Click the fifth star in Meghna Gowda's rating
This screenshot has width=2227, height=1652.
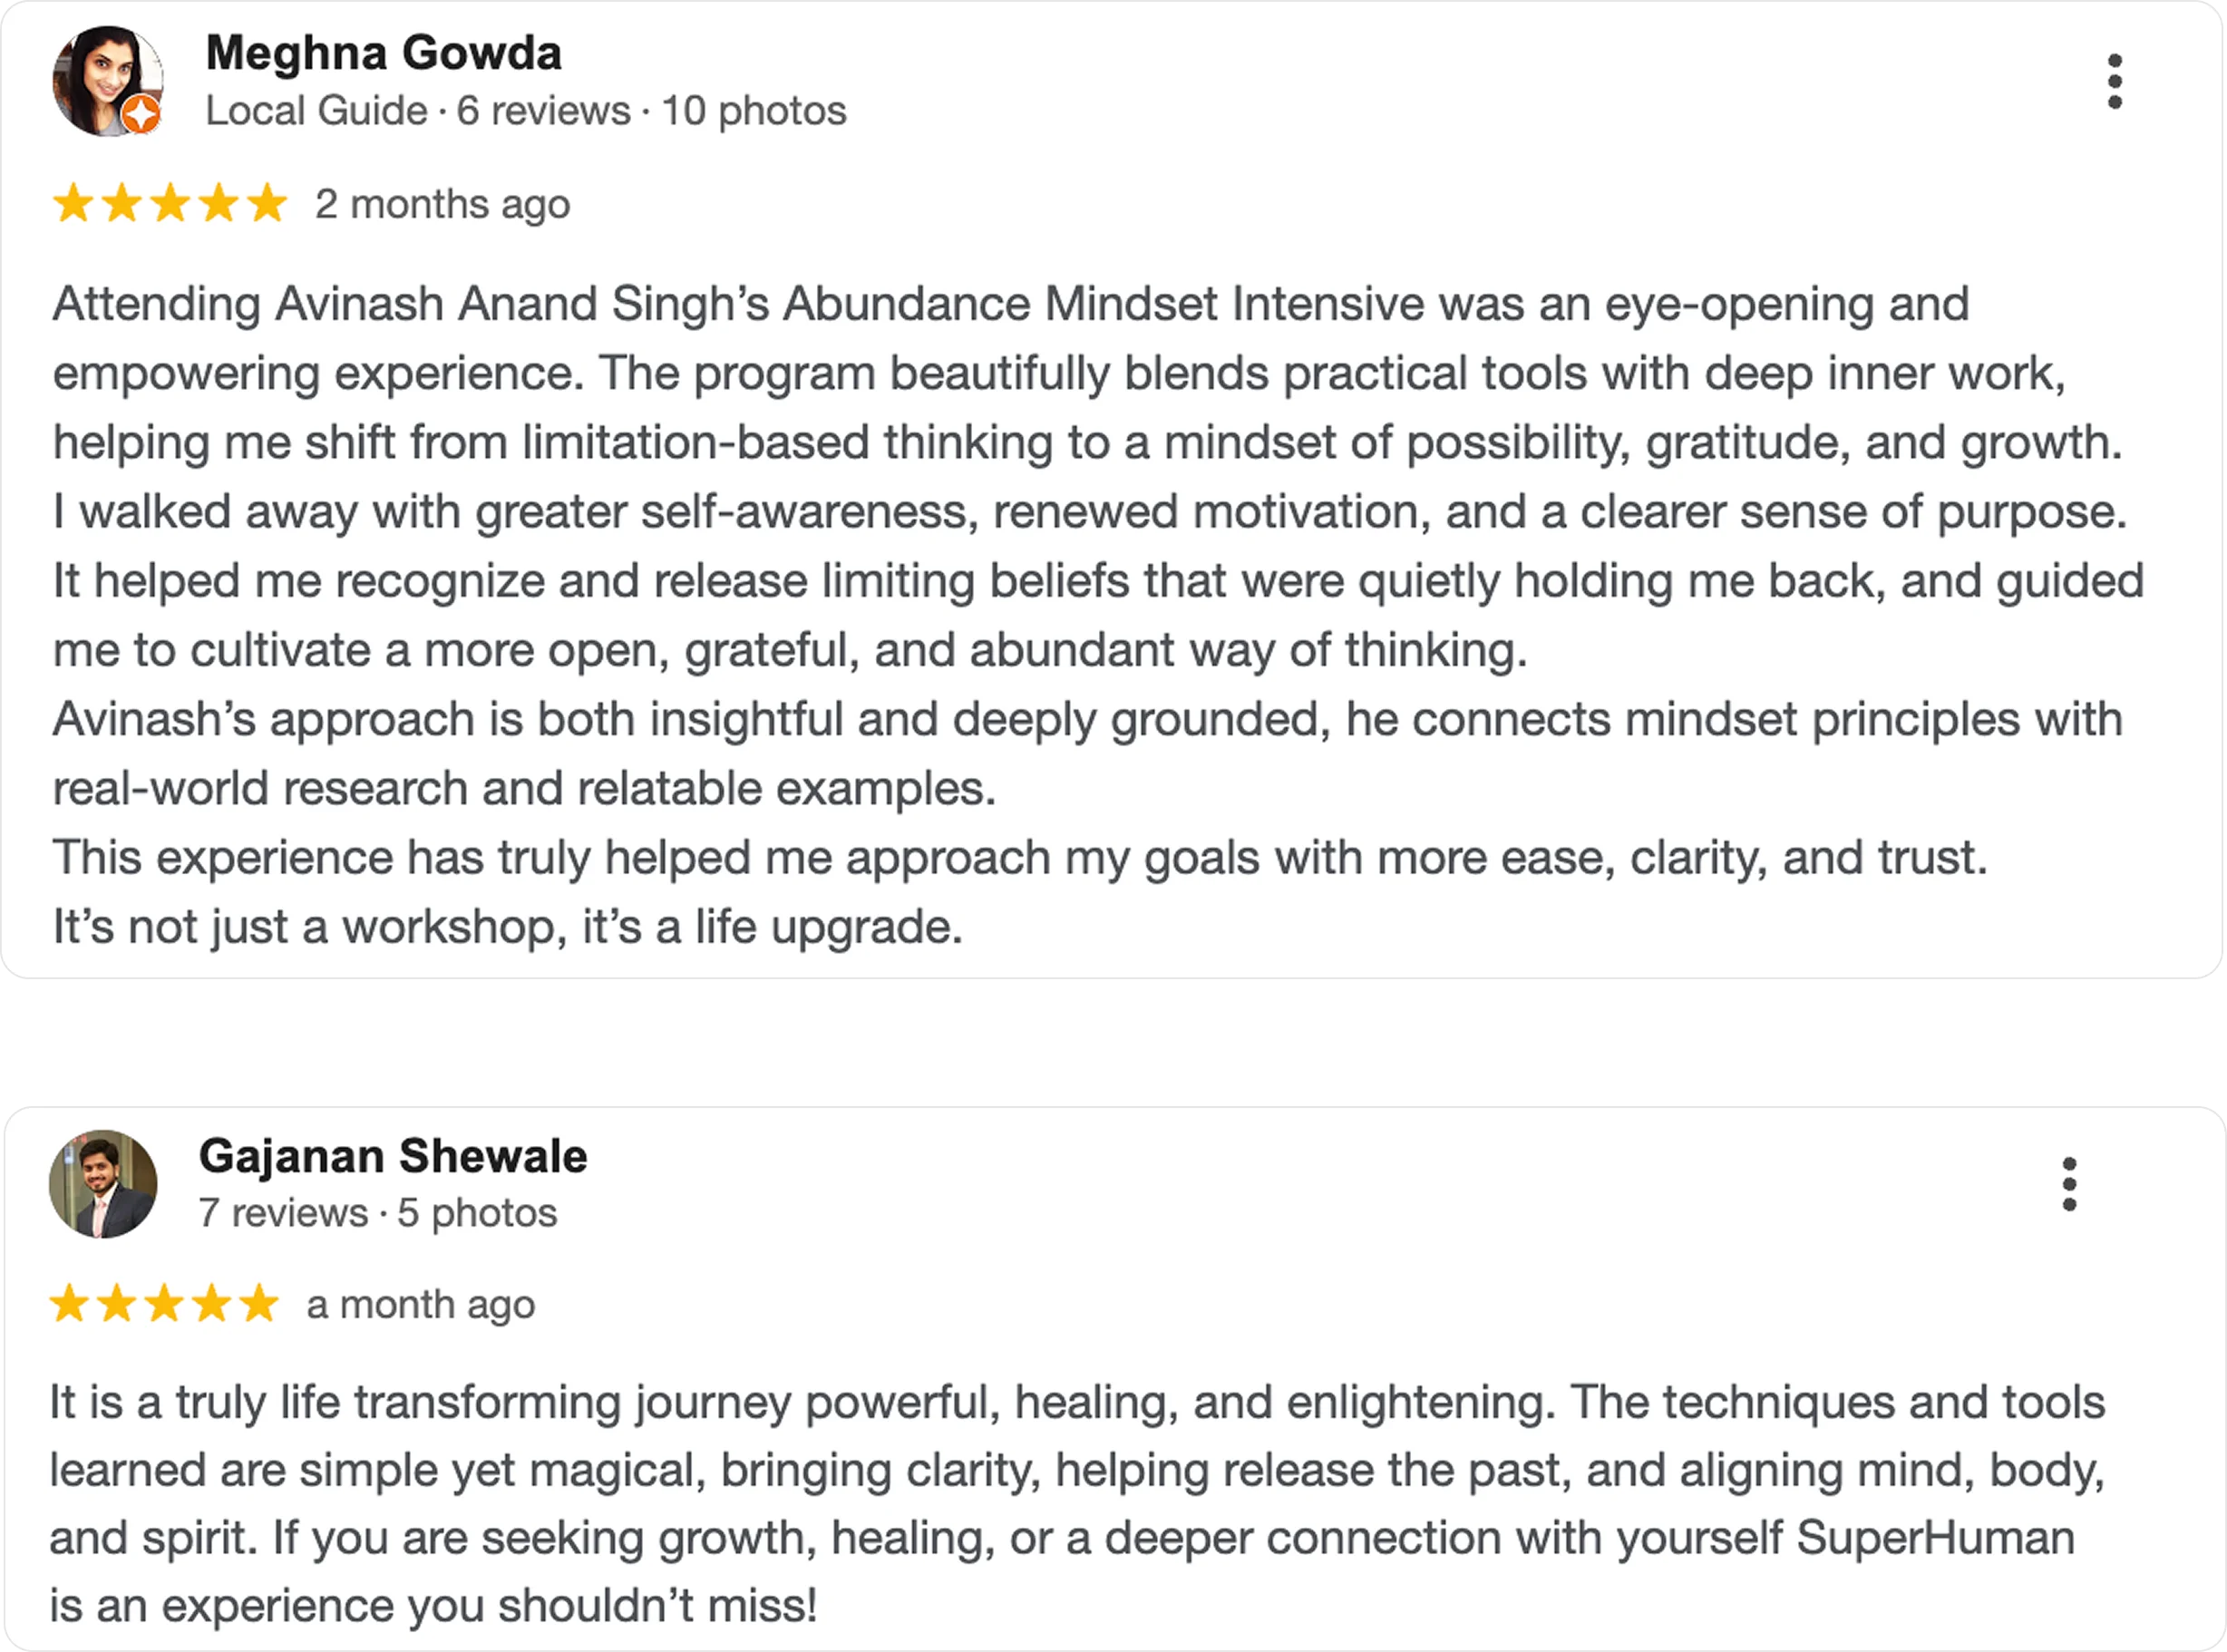coord(266,203)
